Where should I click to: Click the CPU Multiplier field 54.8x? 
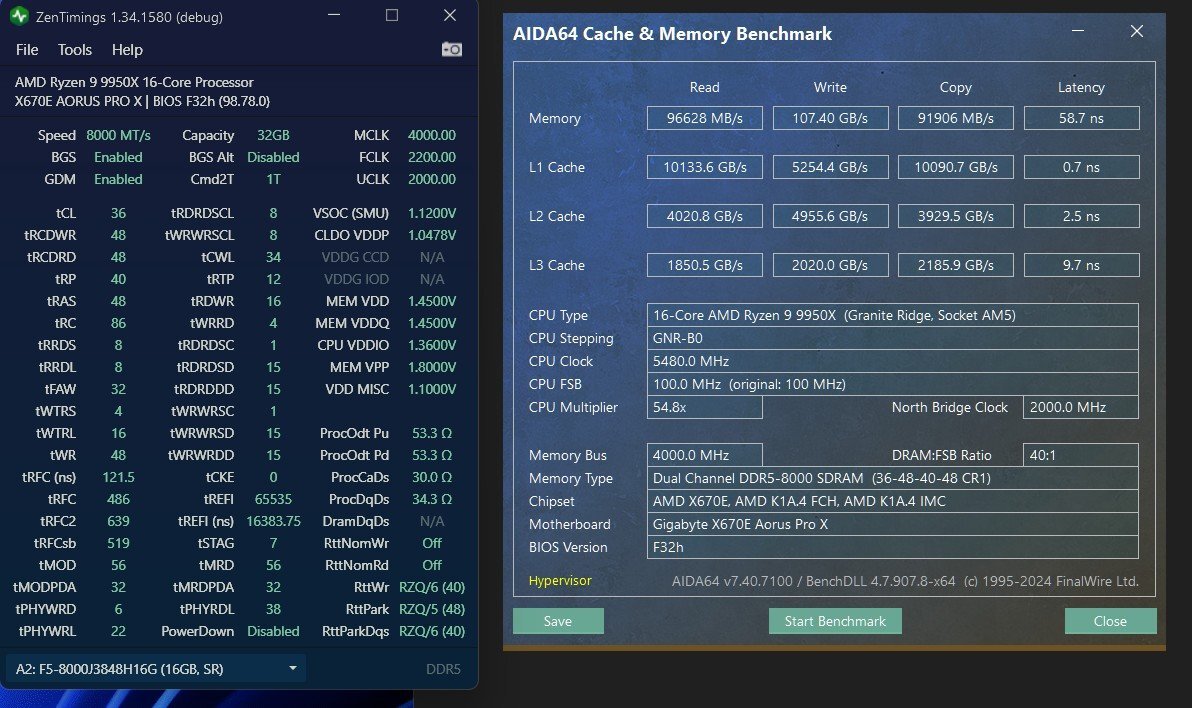tap(705, 407)
